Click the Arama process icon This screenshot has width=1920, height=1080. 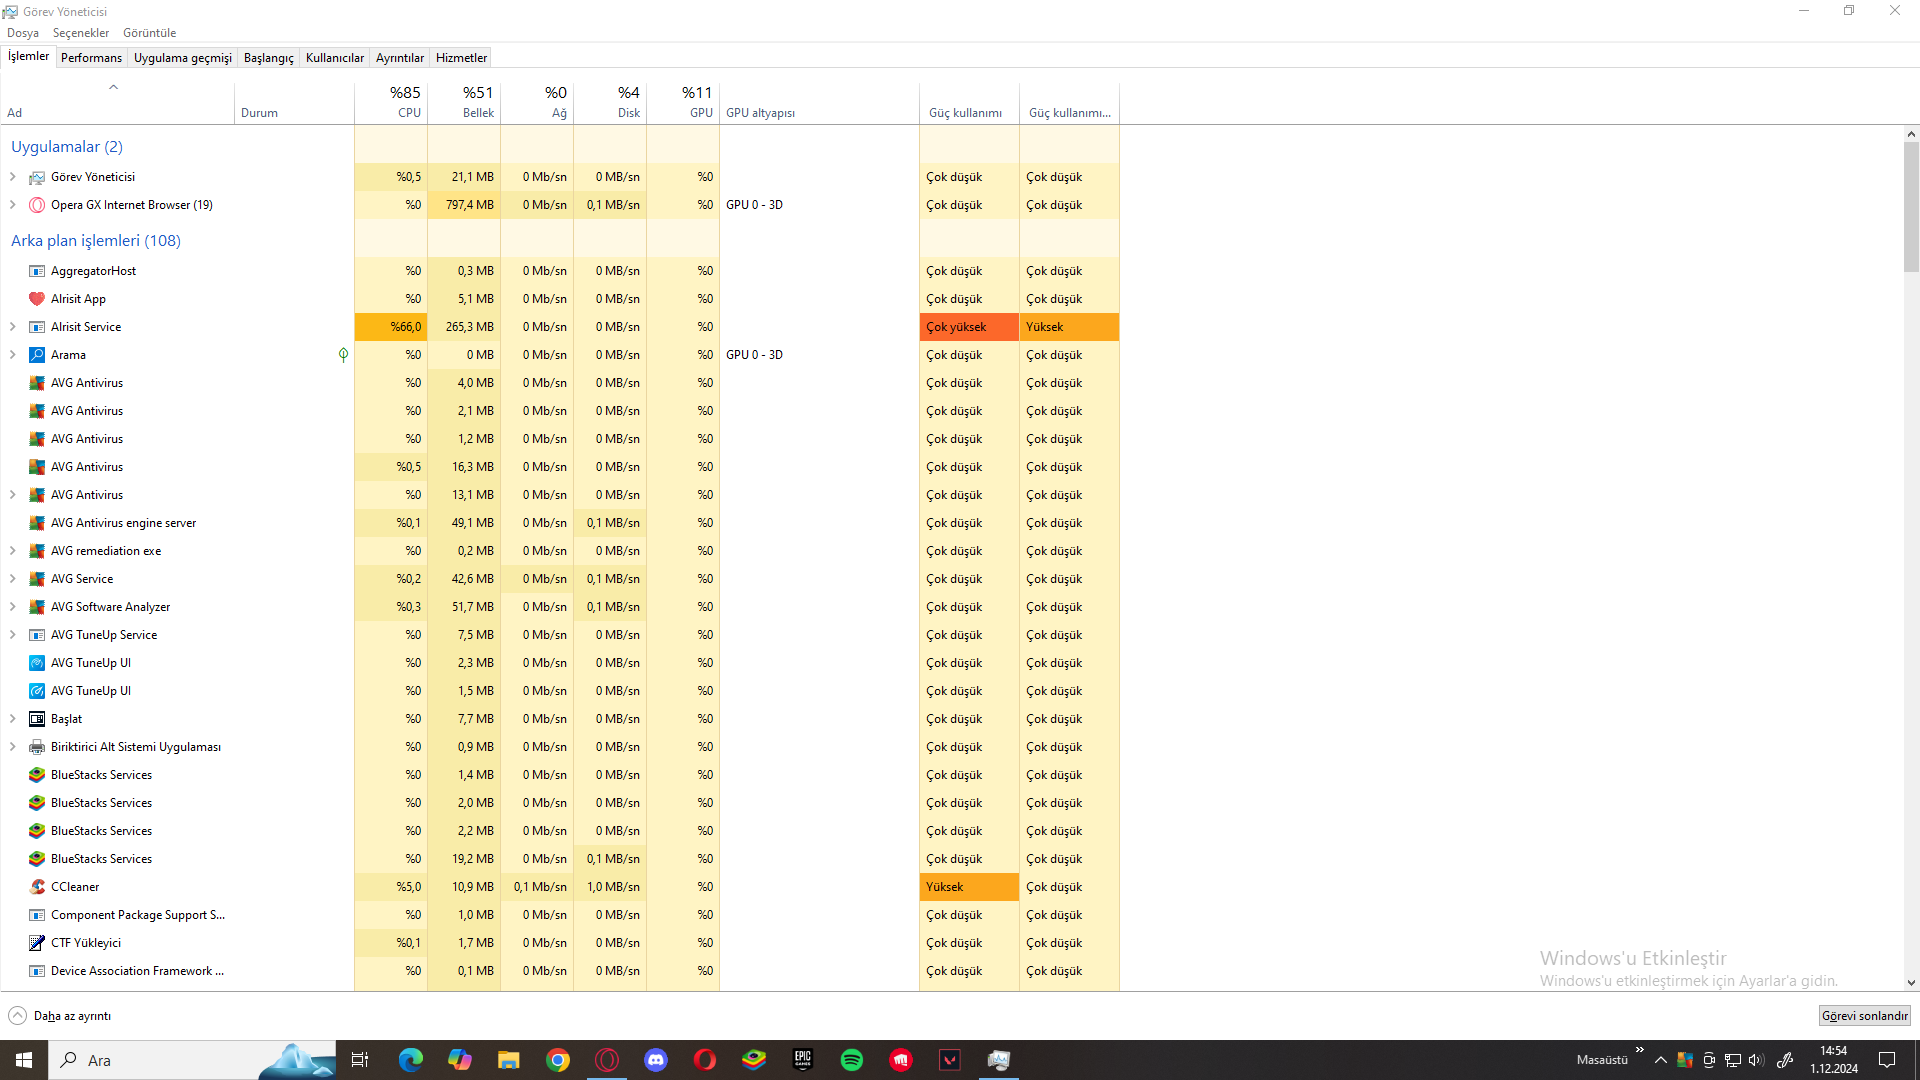(x=37, y=355)
